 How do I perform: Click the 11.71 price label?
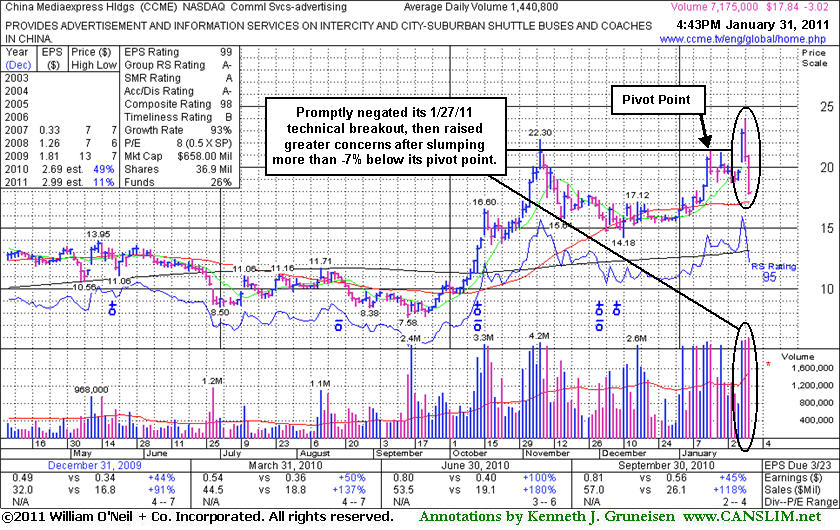pyautogui.click(x=321, y=262)
